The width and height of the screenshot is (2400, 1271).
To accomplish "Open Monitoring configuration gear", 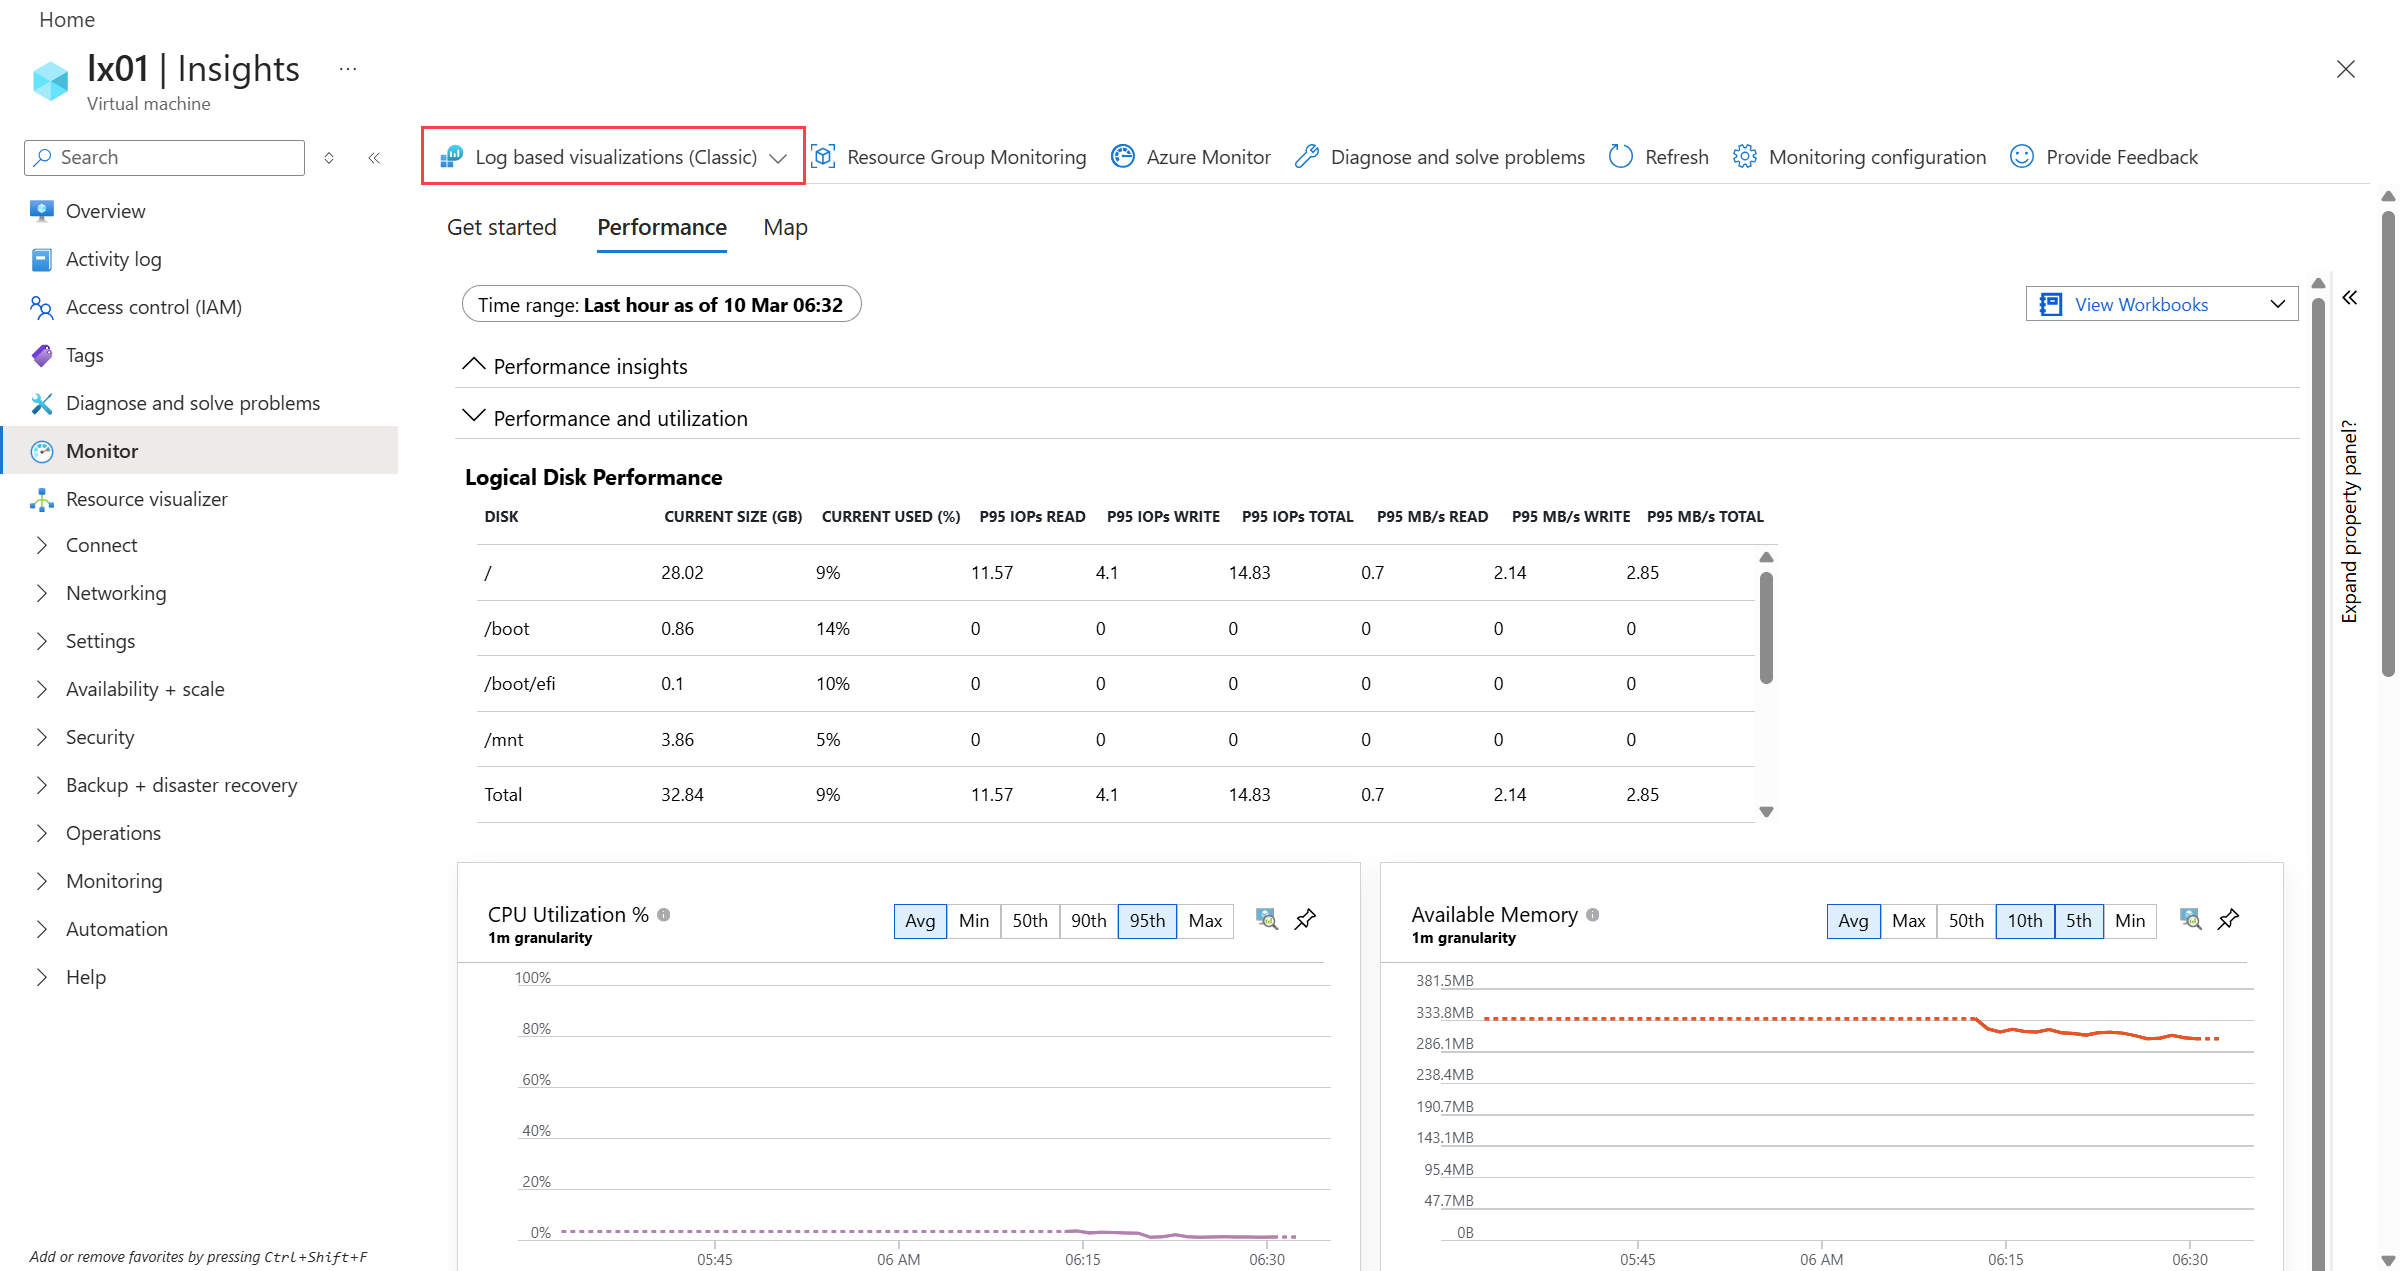I will [x=1744, y=157].
